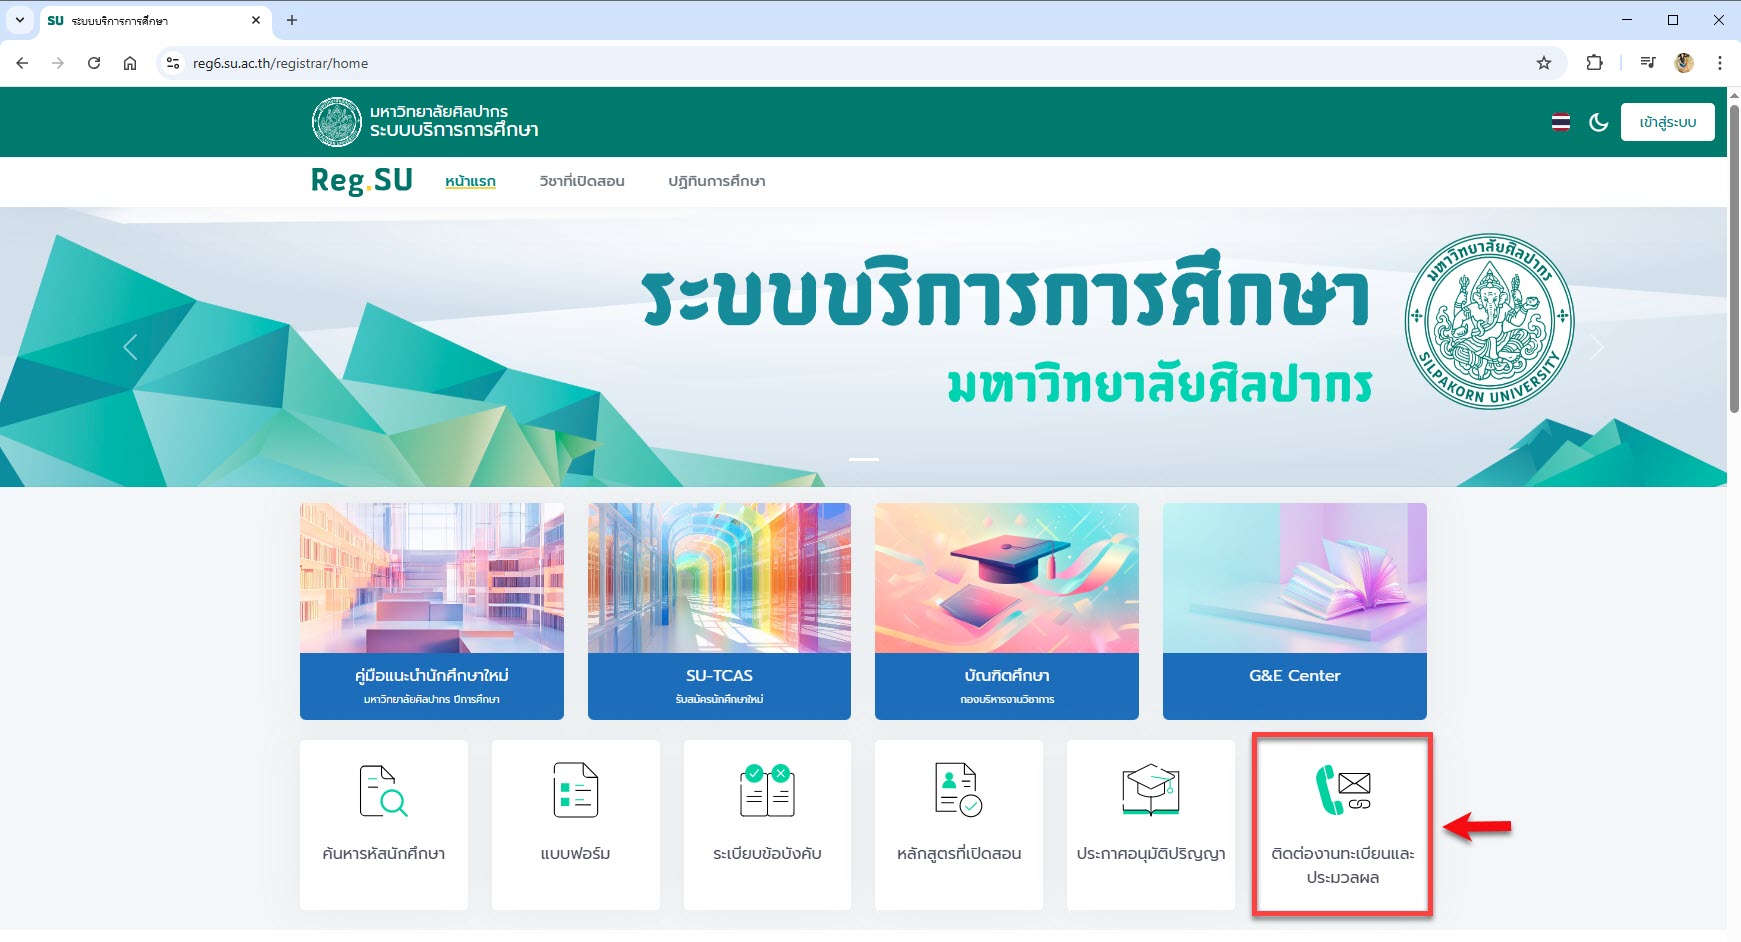Click the Silpakorn University logo in header
1741x942 pixels.
pyautogui.click(x=336, y=122)
